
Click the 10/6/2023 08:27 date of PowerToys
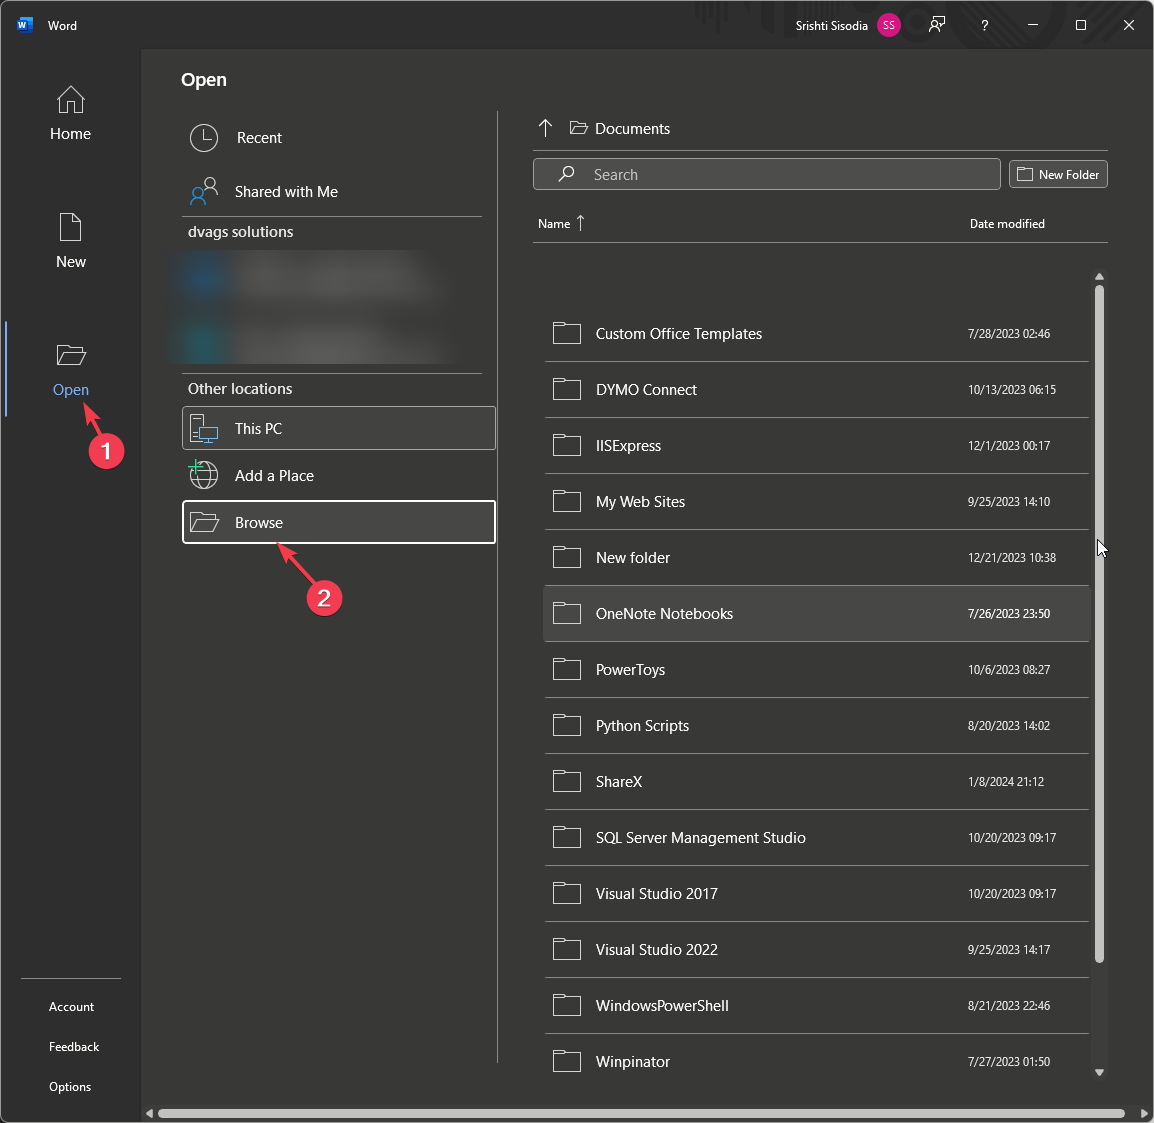click(x=1008, y=670)
